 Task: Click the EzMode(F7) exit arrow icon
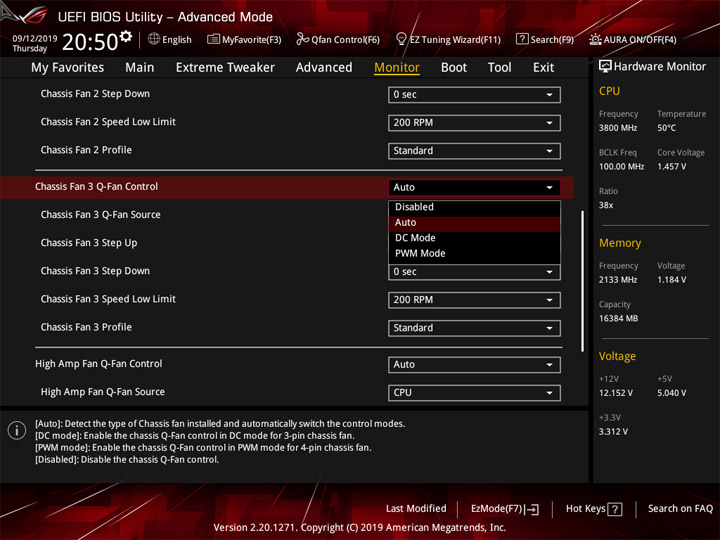(x=532, y=509)
